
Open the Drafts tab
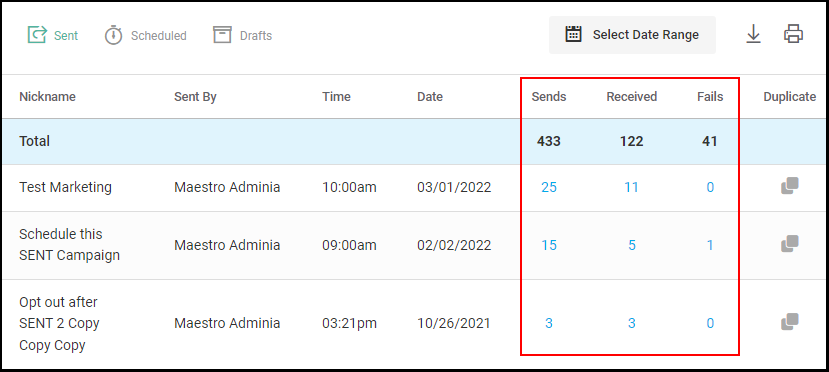[243, 35]
